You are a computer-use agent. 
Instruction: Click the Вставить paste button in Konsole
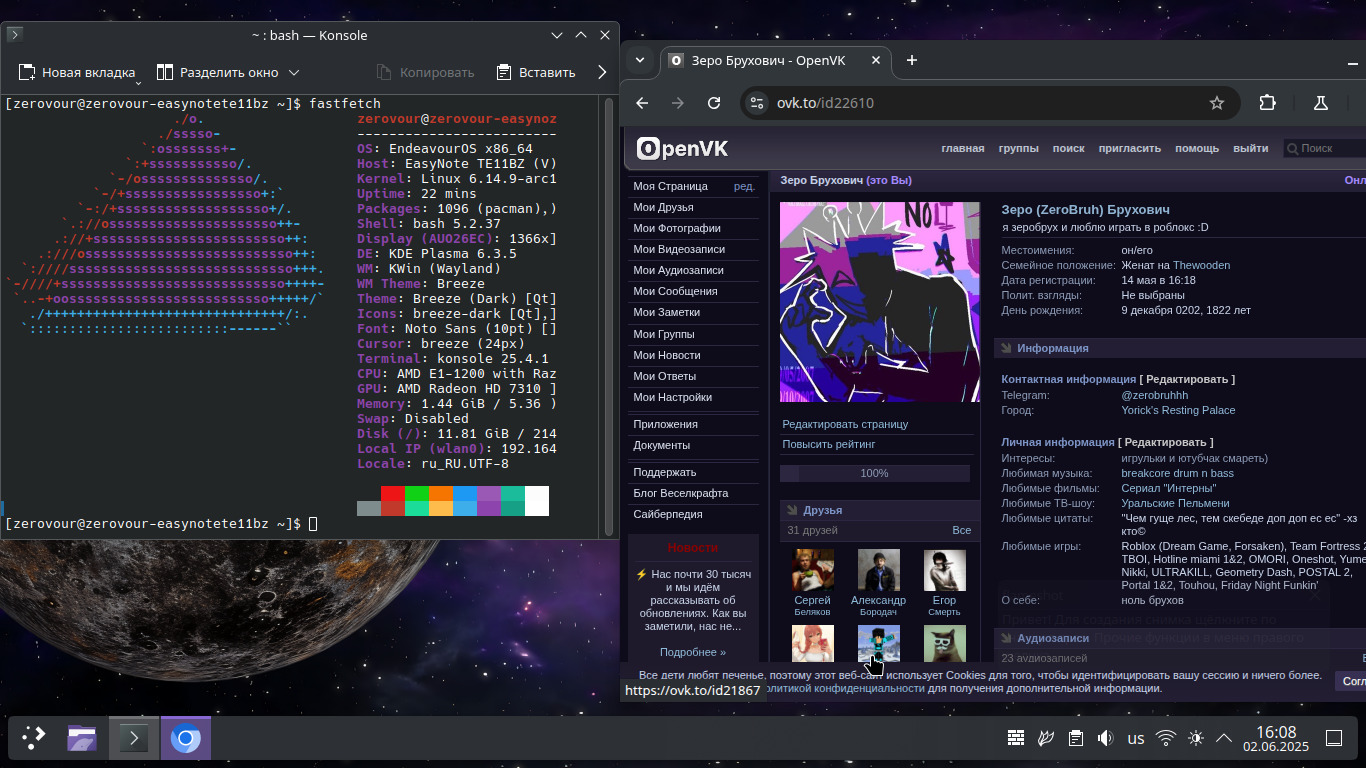click(536, 72)
